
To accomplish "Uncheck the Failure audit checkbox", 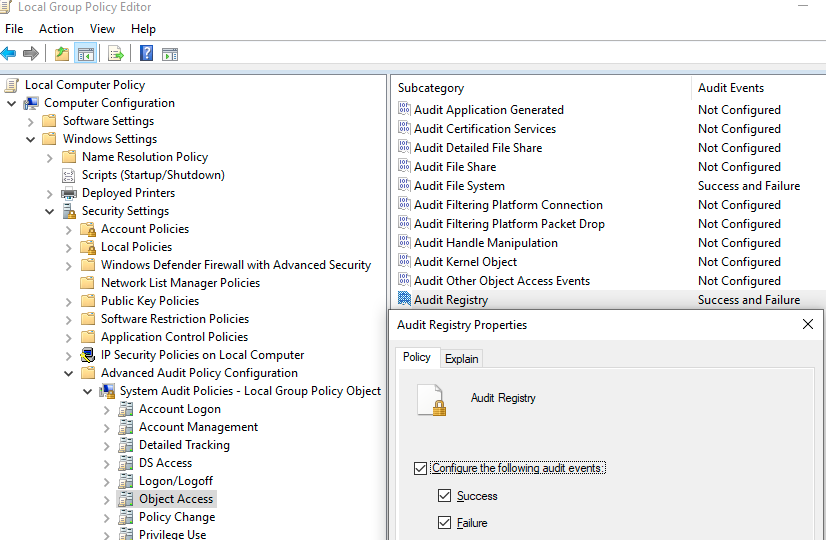I will [x=444, y=523].
